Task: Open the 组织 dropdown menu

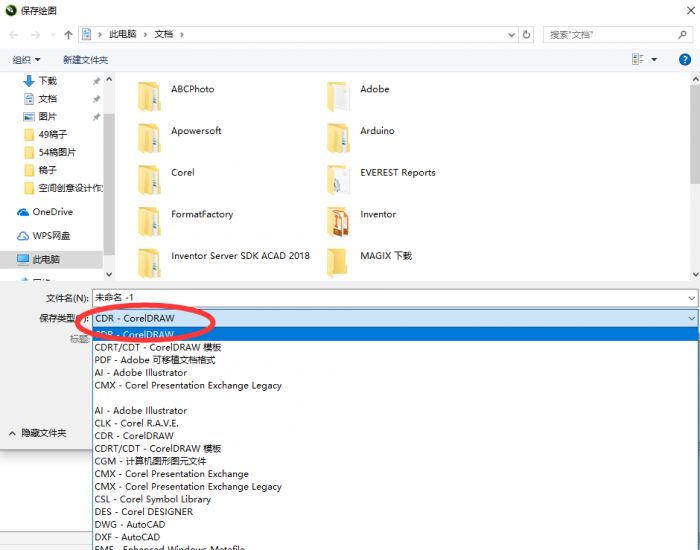Action: click(x=26, y=60)
